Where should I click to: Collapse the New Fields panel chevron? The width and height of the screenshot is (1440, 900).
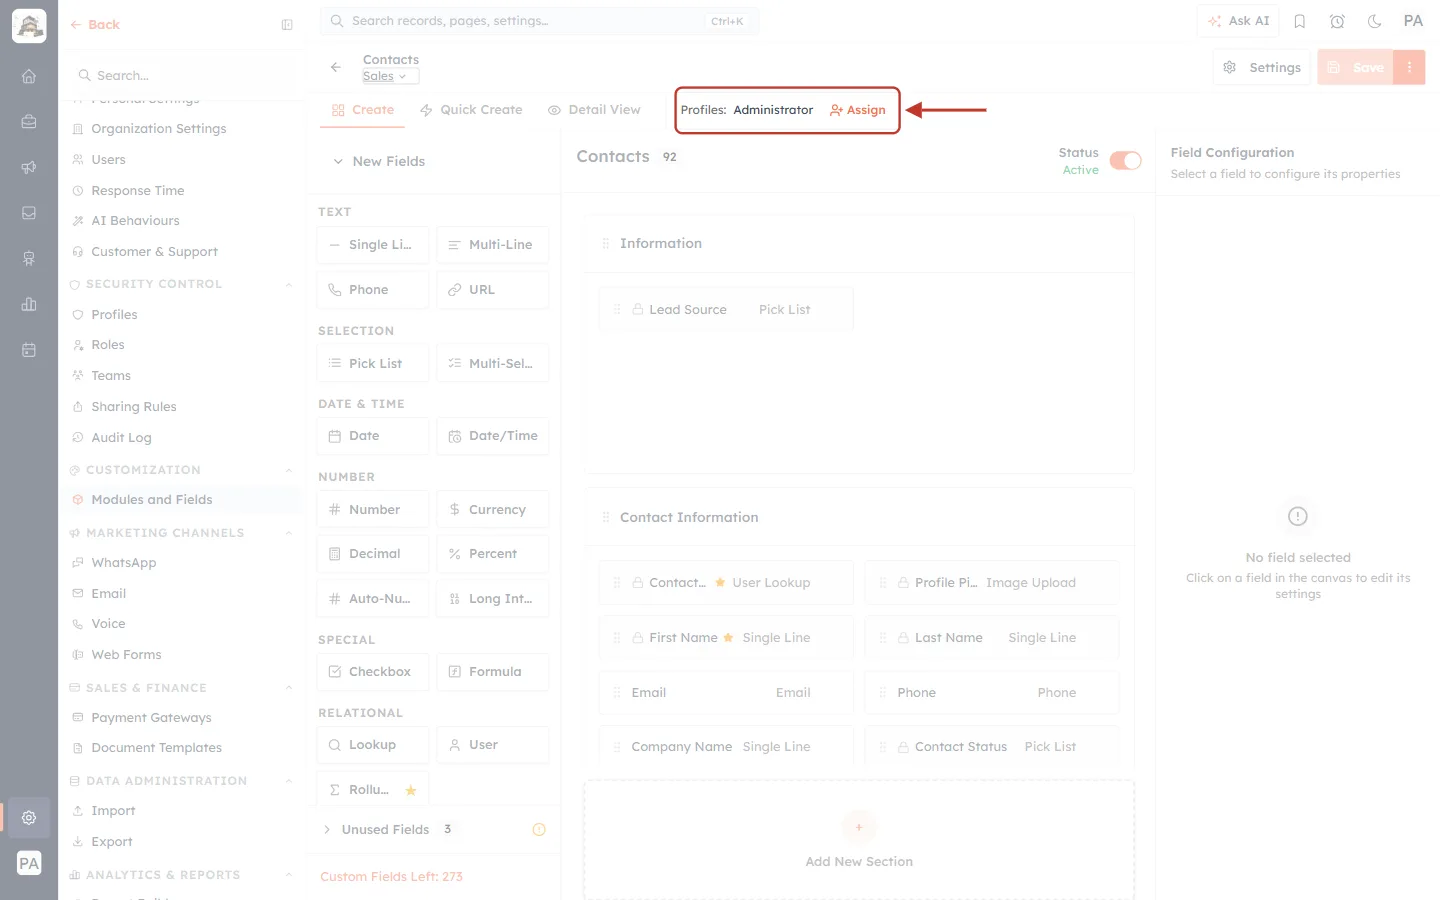(x=338, y=161)
